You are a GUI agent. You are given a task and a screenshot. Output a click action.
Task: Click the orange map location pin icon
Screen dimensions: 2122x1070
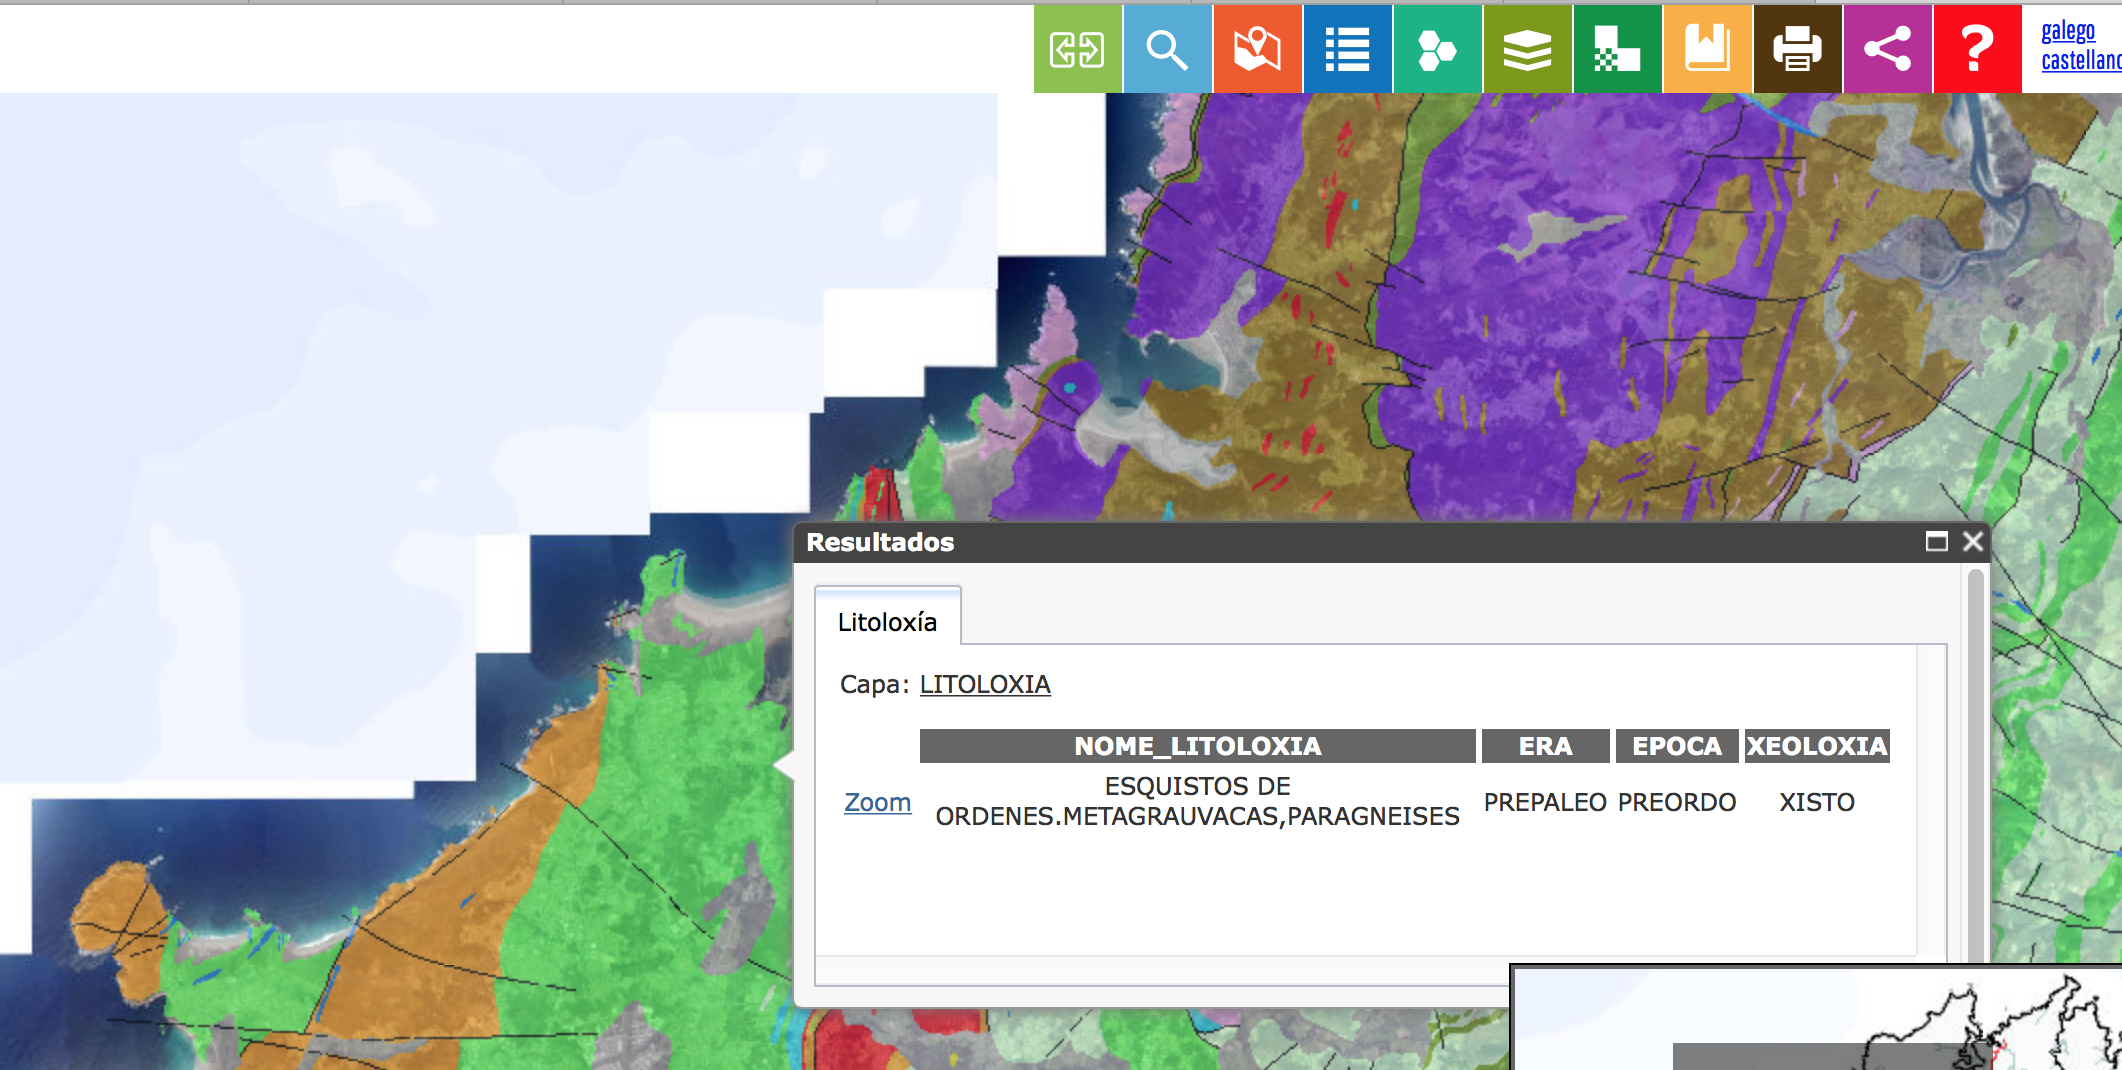click(x=1257, y=49)
